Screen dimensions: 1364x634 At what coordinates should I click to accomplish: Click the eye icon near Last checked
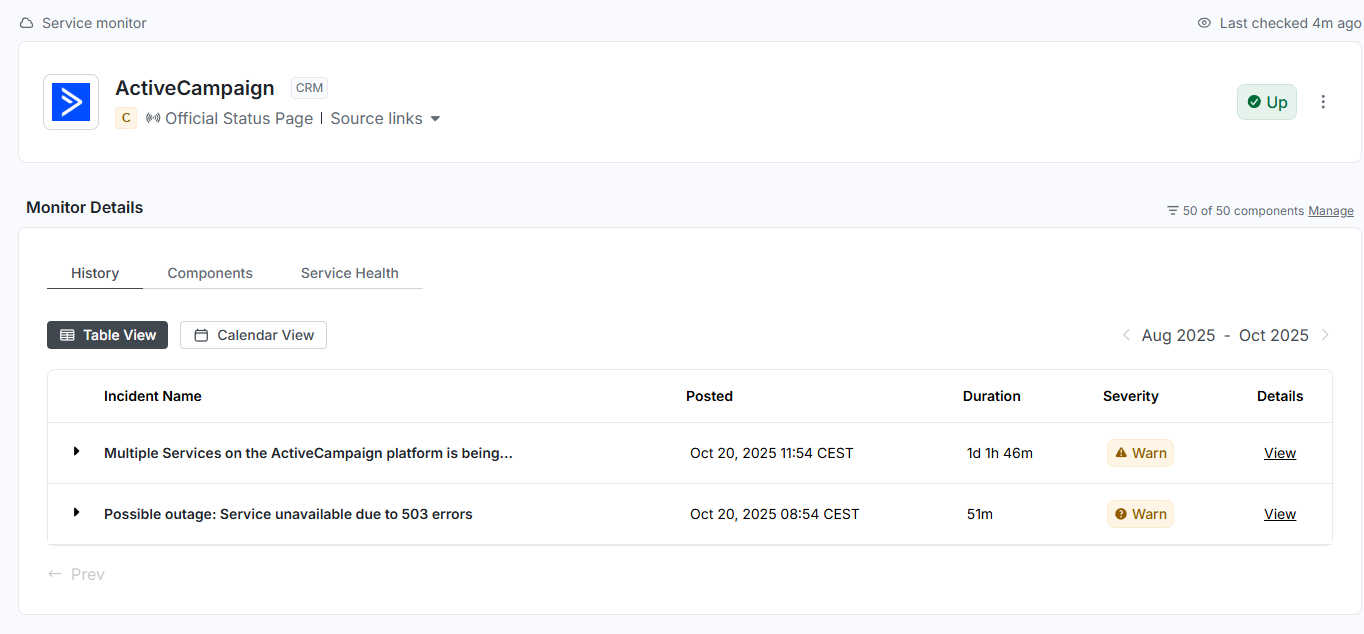point(1204,23)
